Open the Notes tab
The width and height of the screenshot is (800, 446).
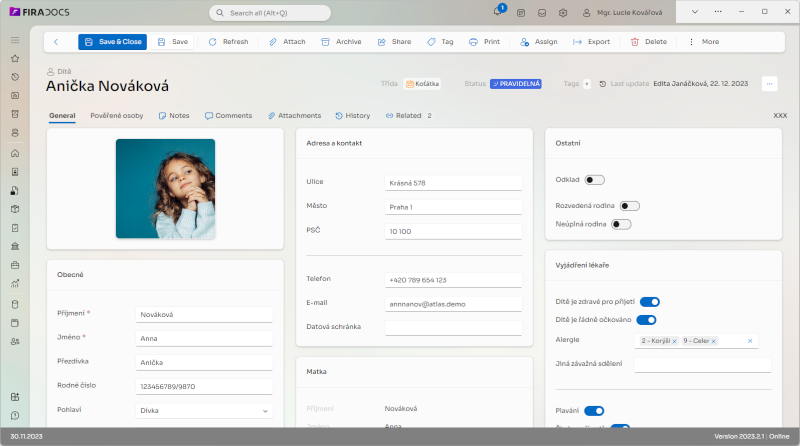pos(174,116)
